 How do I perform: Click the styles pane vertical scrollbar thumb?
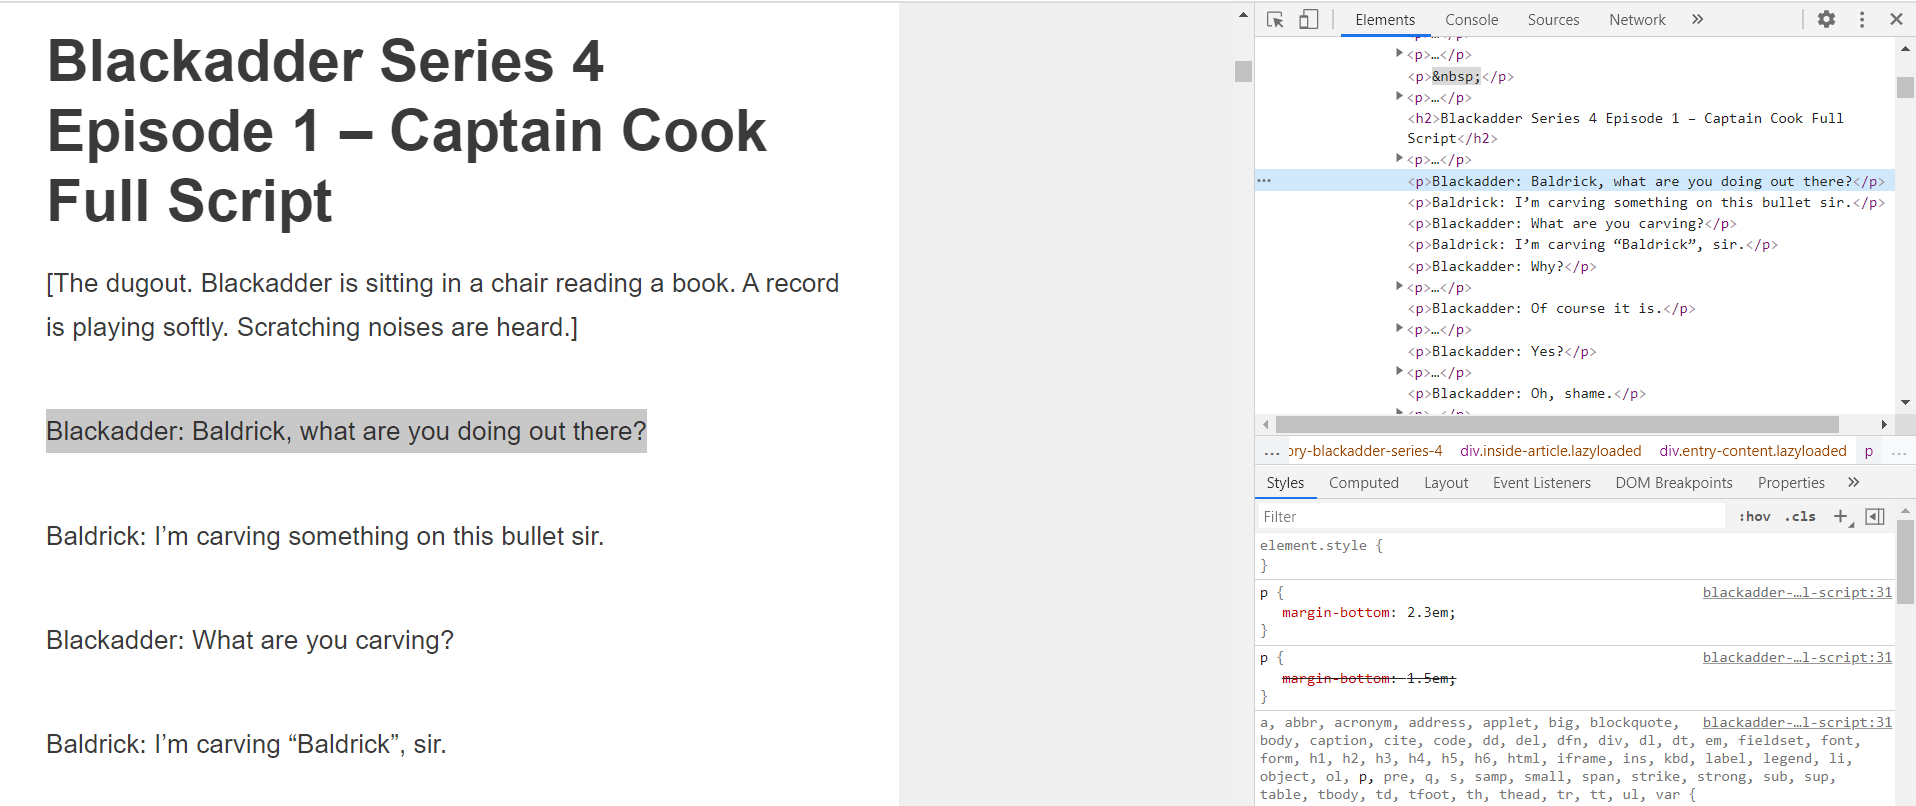1905,562
